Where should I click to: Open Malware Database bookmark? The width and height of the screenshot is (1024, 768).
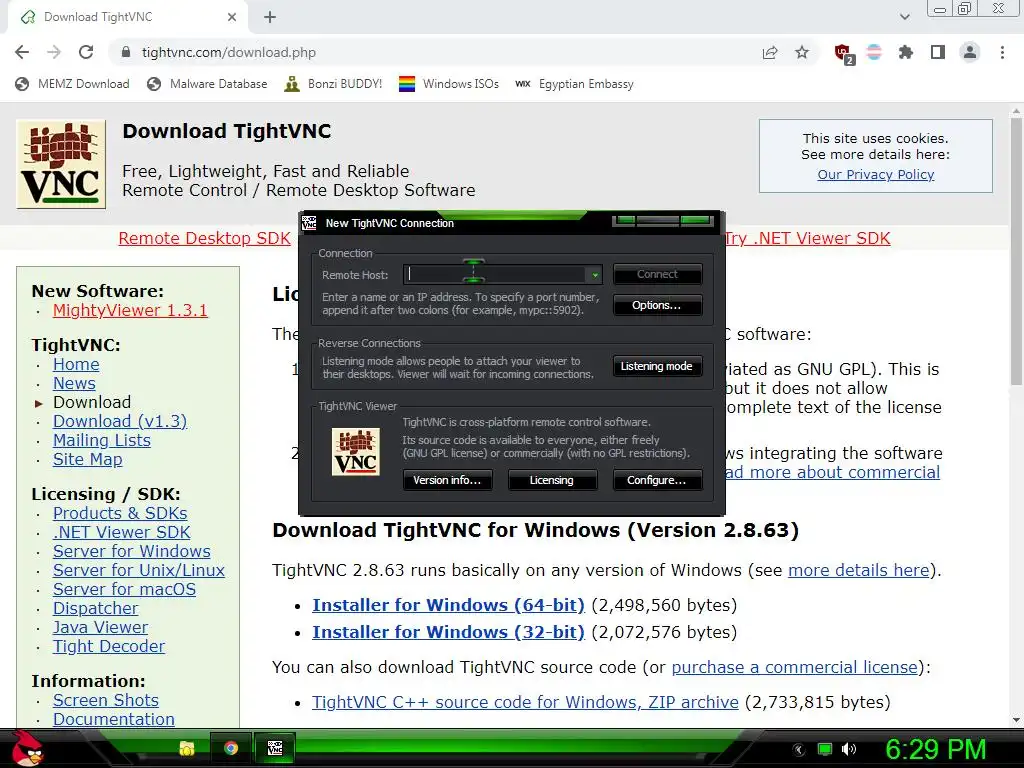click(x=207, y=84)
